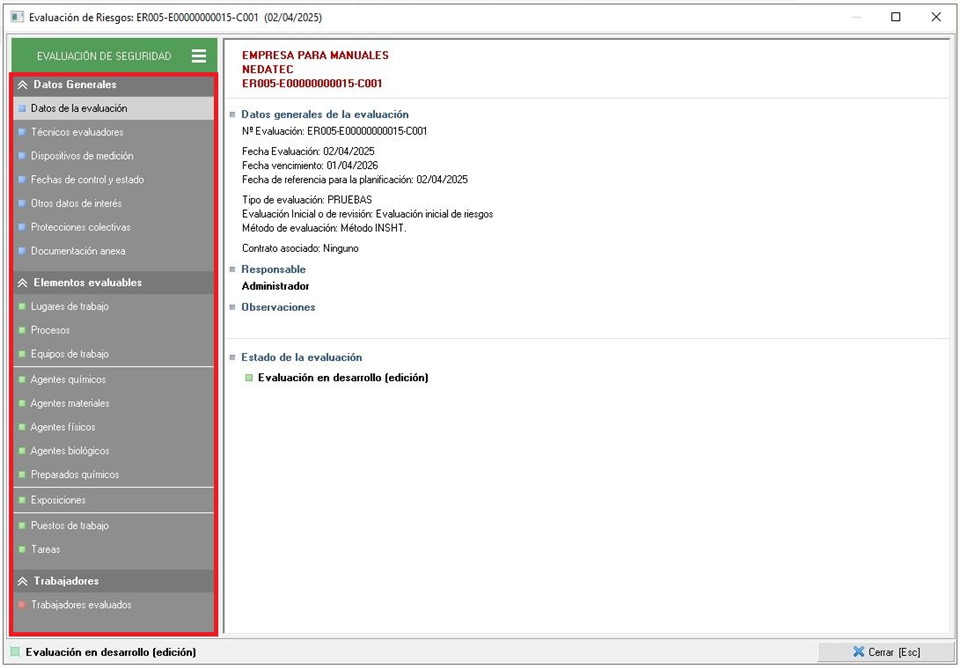Collapse the Trabajadores section
The image size is (960, 669).
tap(23, 581)
